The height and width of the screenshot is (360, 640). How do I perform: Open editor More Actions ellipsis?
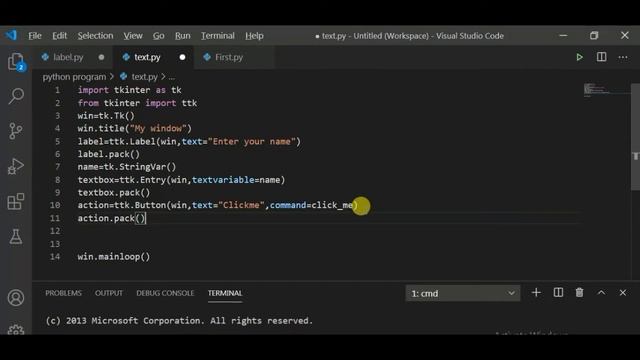point(623,57)
